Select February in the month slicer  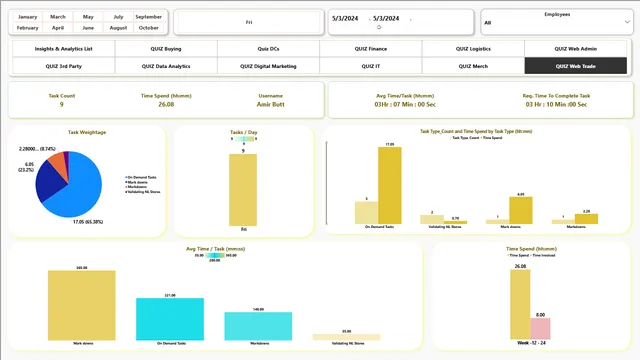click(27, 28)
